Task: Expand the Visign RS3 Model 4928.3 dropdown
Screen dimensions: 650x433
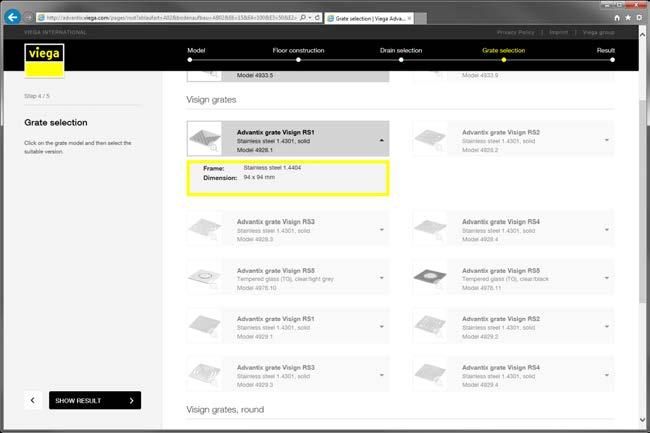Action: [381, 230]
